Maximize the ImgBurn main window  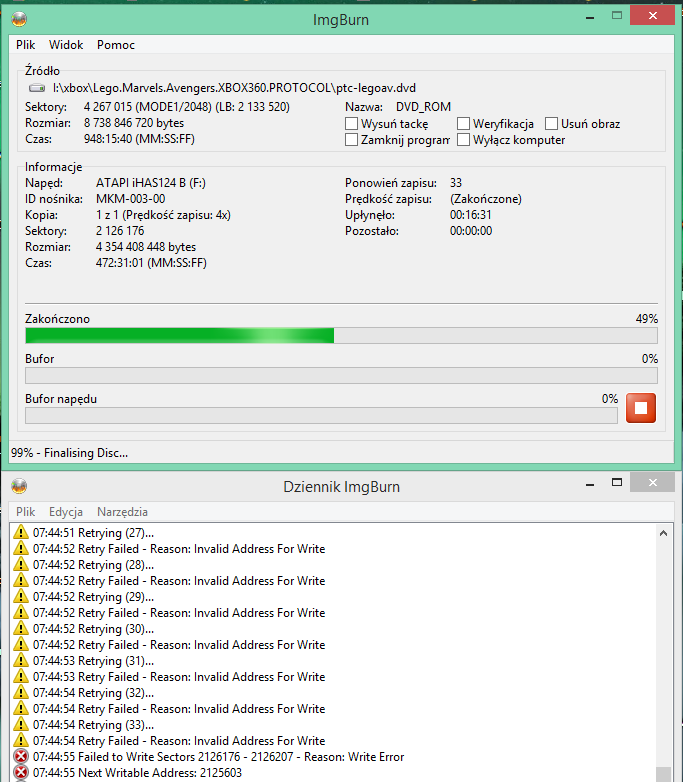617,15
